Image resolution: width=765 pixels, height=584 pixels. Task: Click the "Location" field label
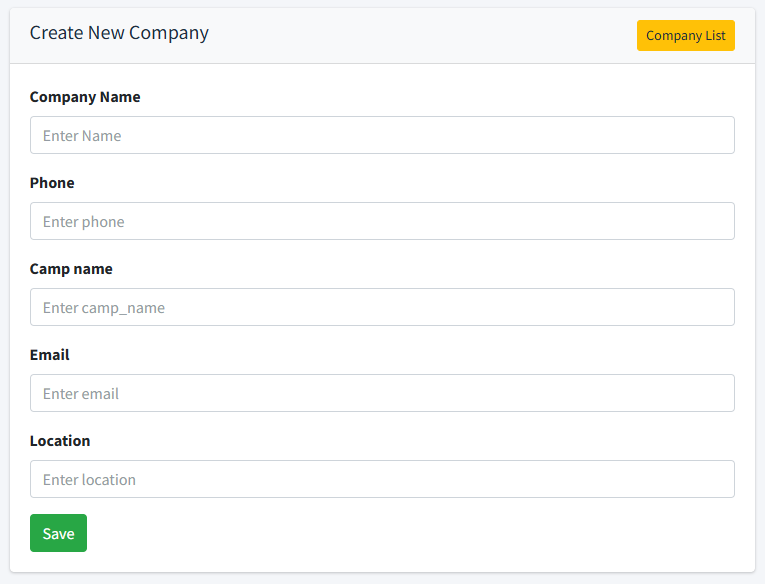(60, 441)
